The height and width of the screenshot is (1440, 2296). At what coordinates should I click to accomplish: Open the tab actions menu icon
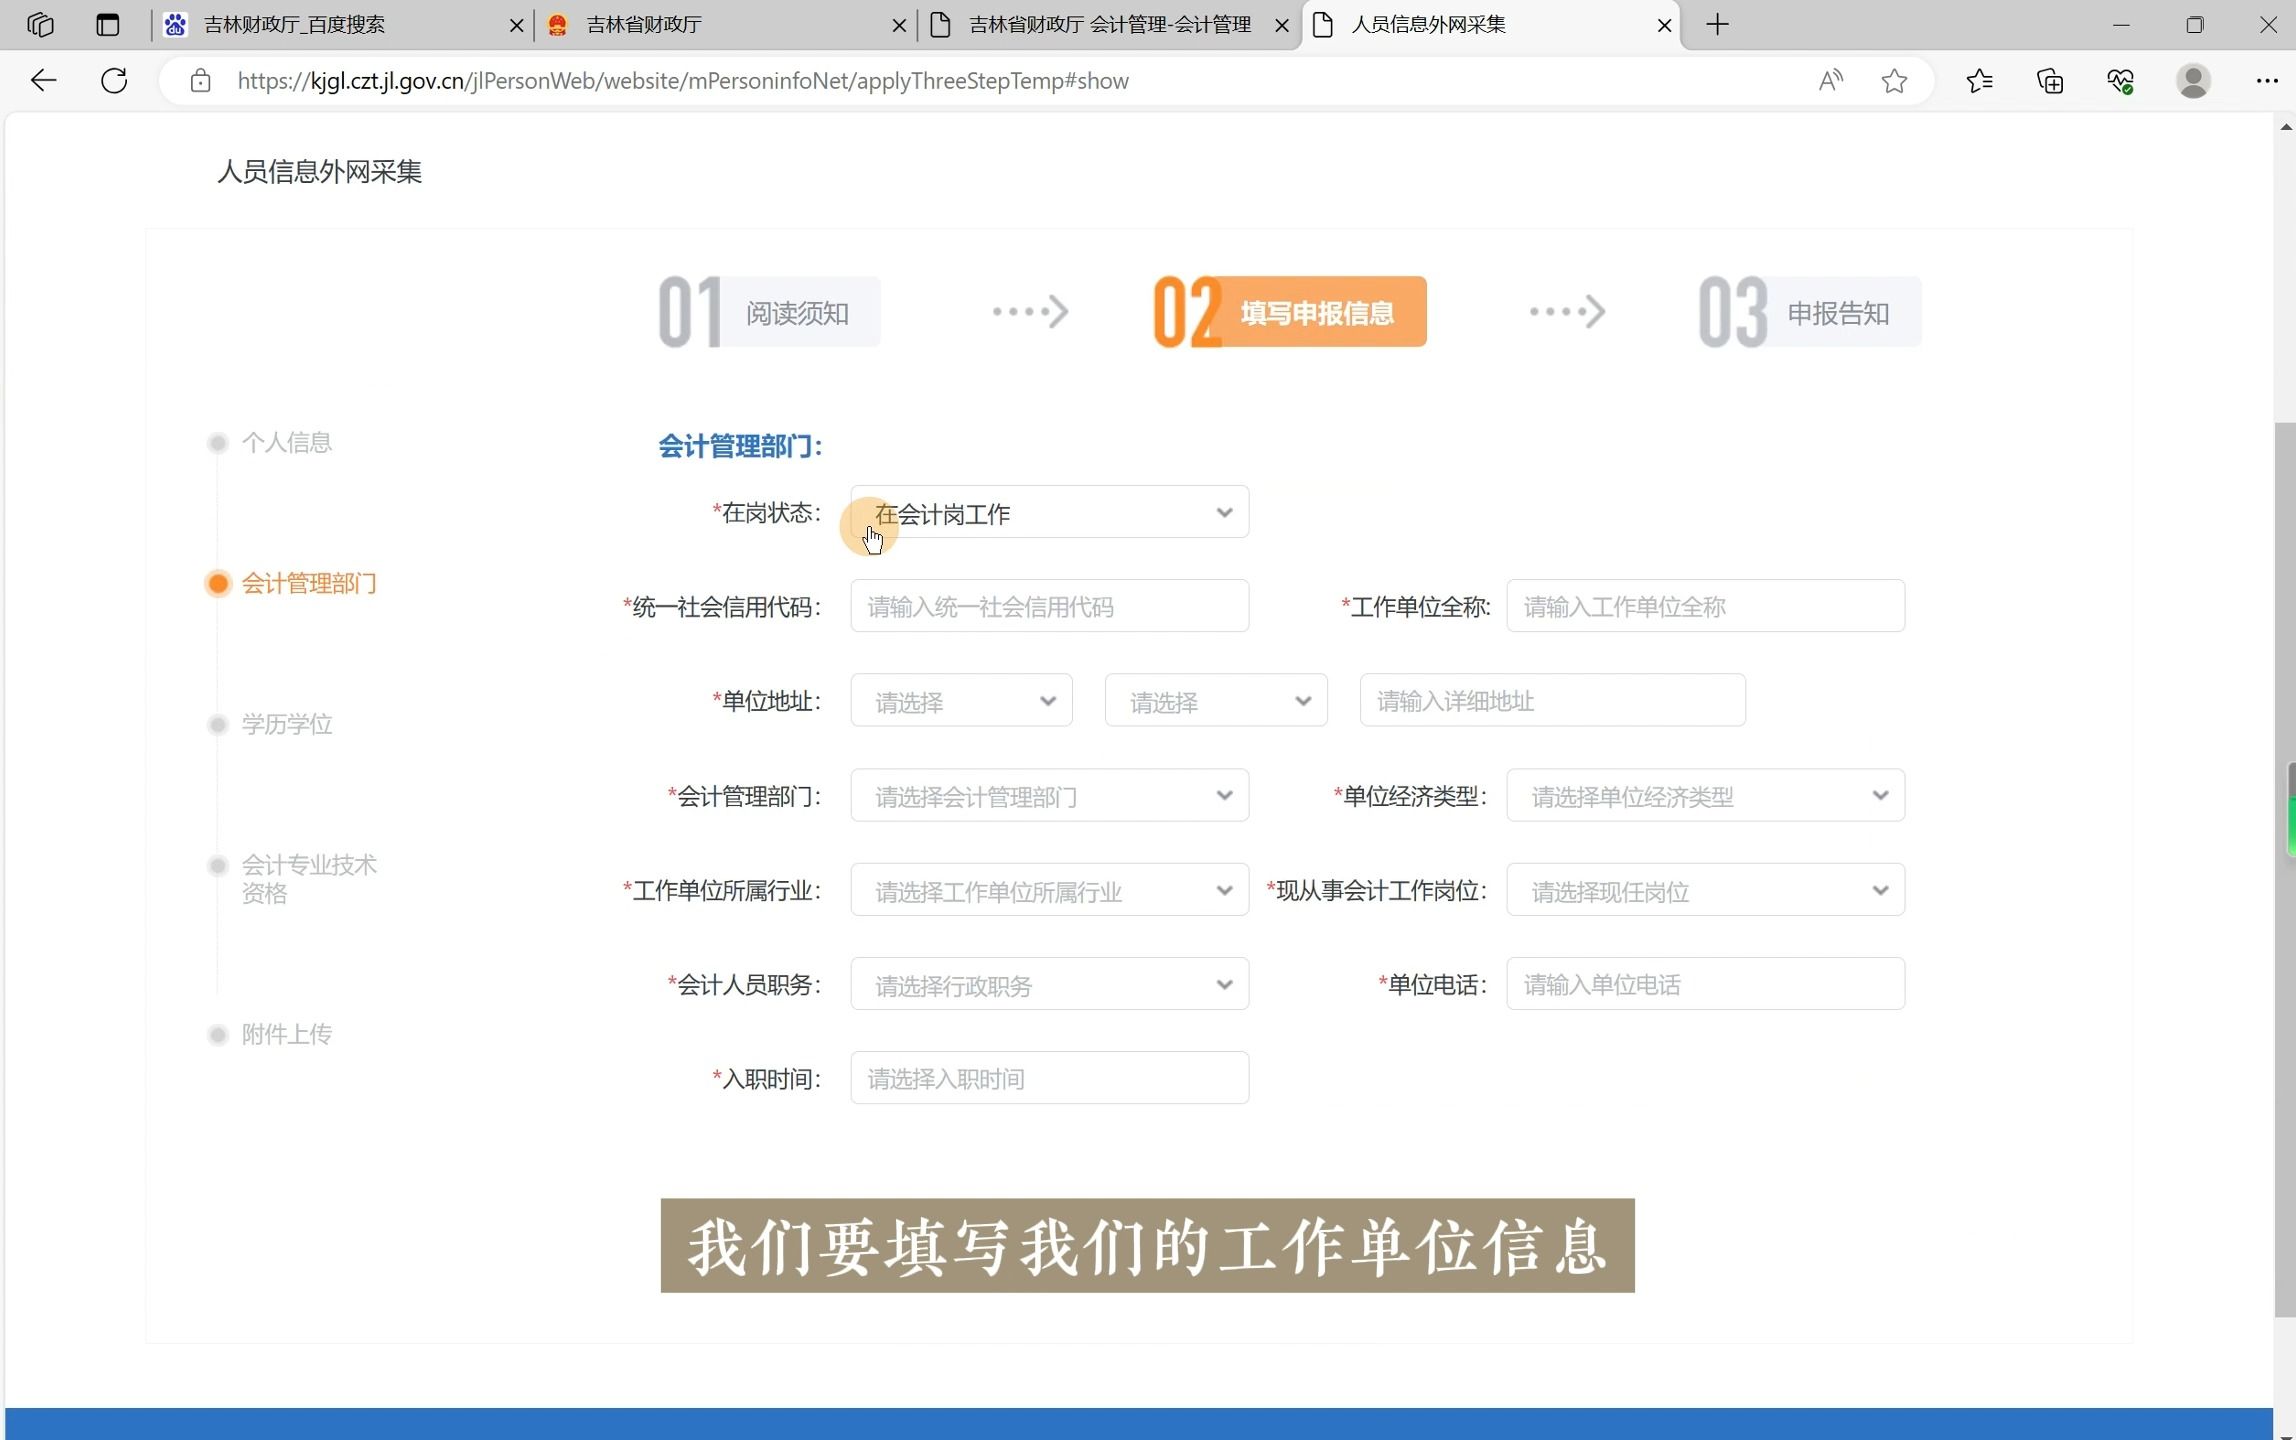(x=108, y=25)
